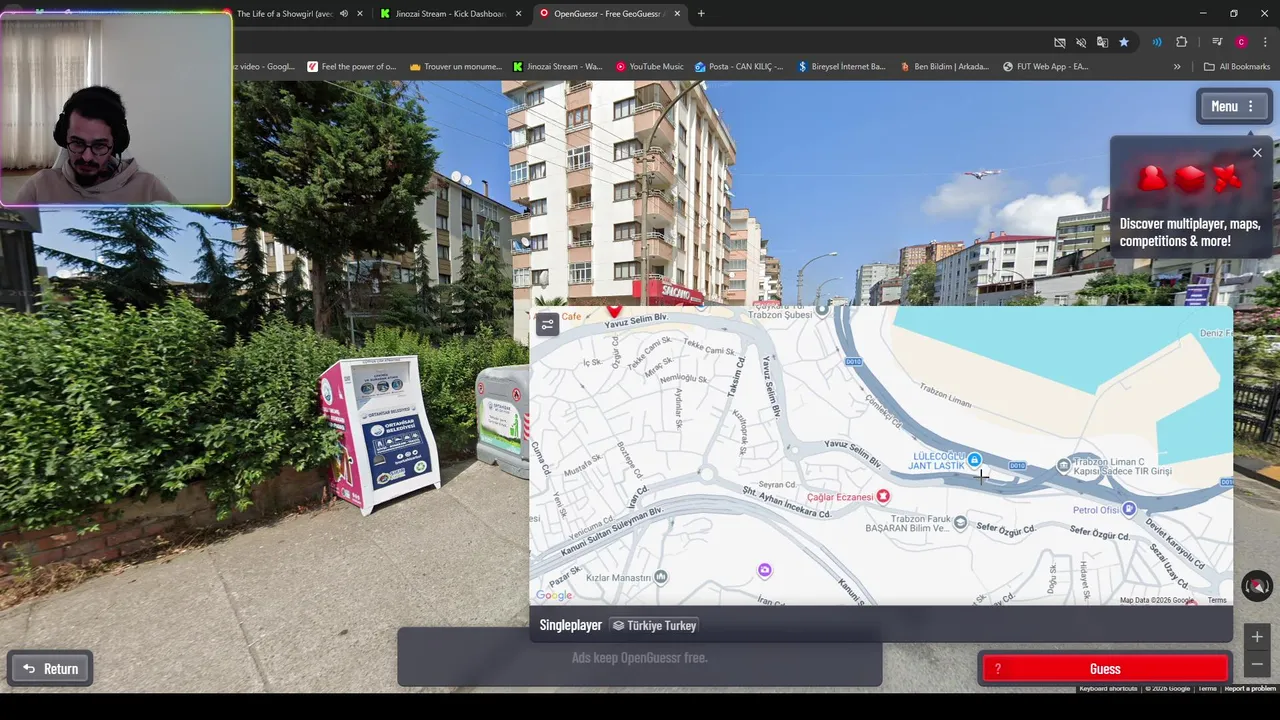Open the translate page icon in address bar
The image size is (1280, 720).
(1102, 42)
